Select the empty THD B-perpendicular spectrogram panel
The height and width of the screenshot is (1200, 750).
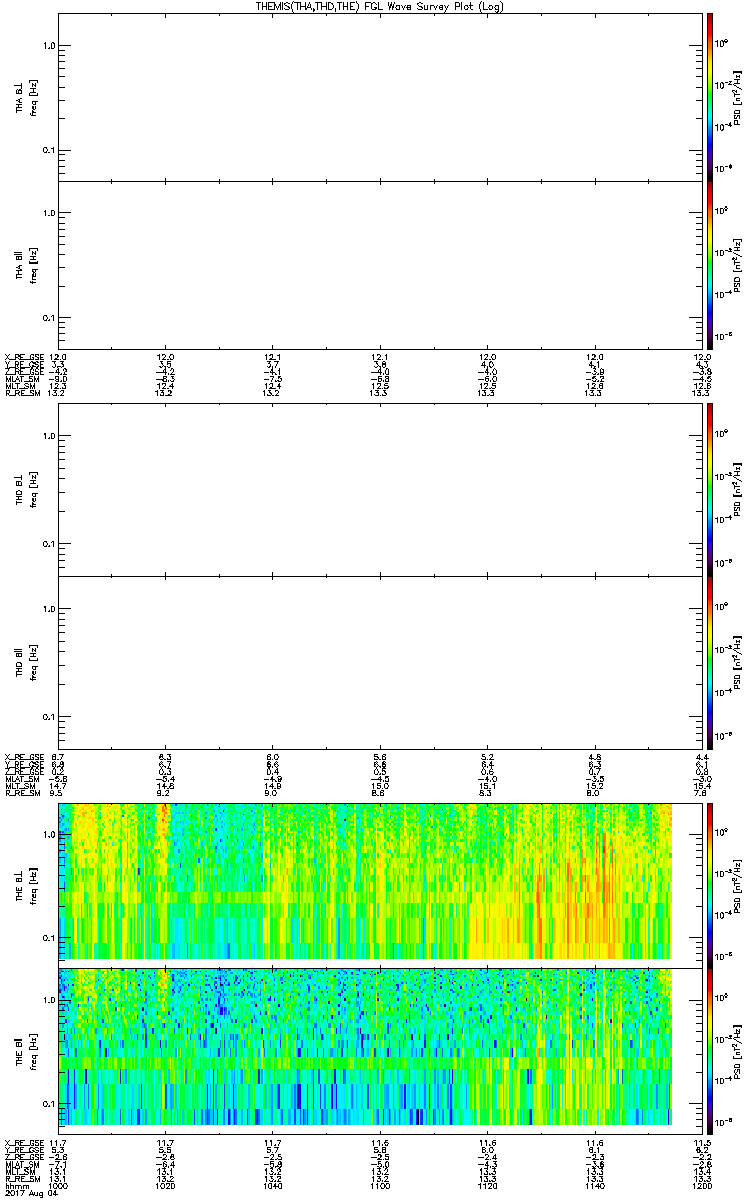(x=380, y=489)
